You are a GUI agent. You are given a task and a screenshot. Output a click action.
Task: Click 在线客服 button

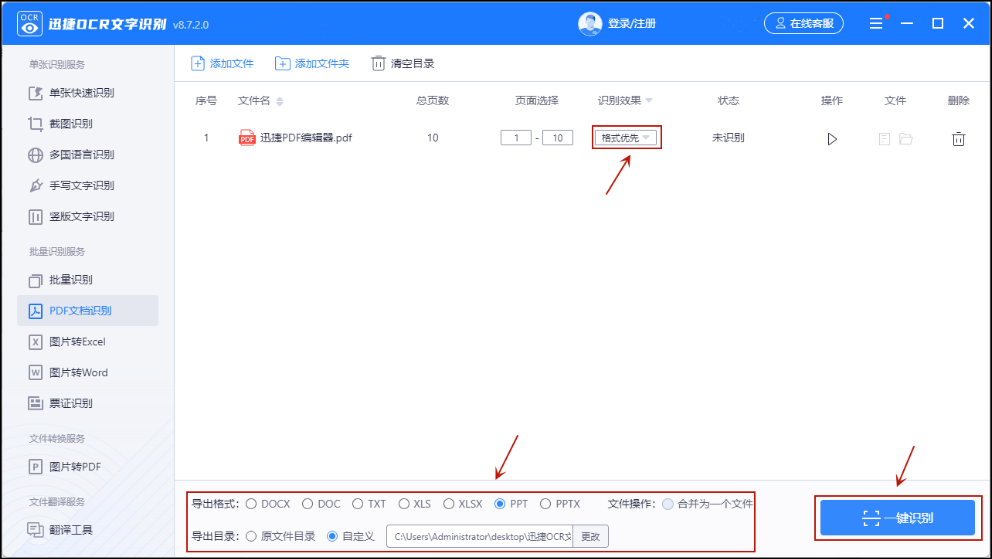pyautogui.click(x=803, y=23)
